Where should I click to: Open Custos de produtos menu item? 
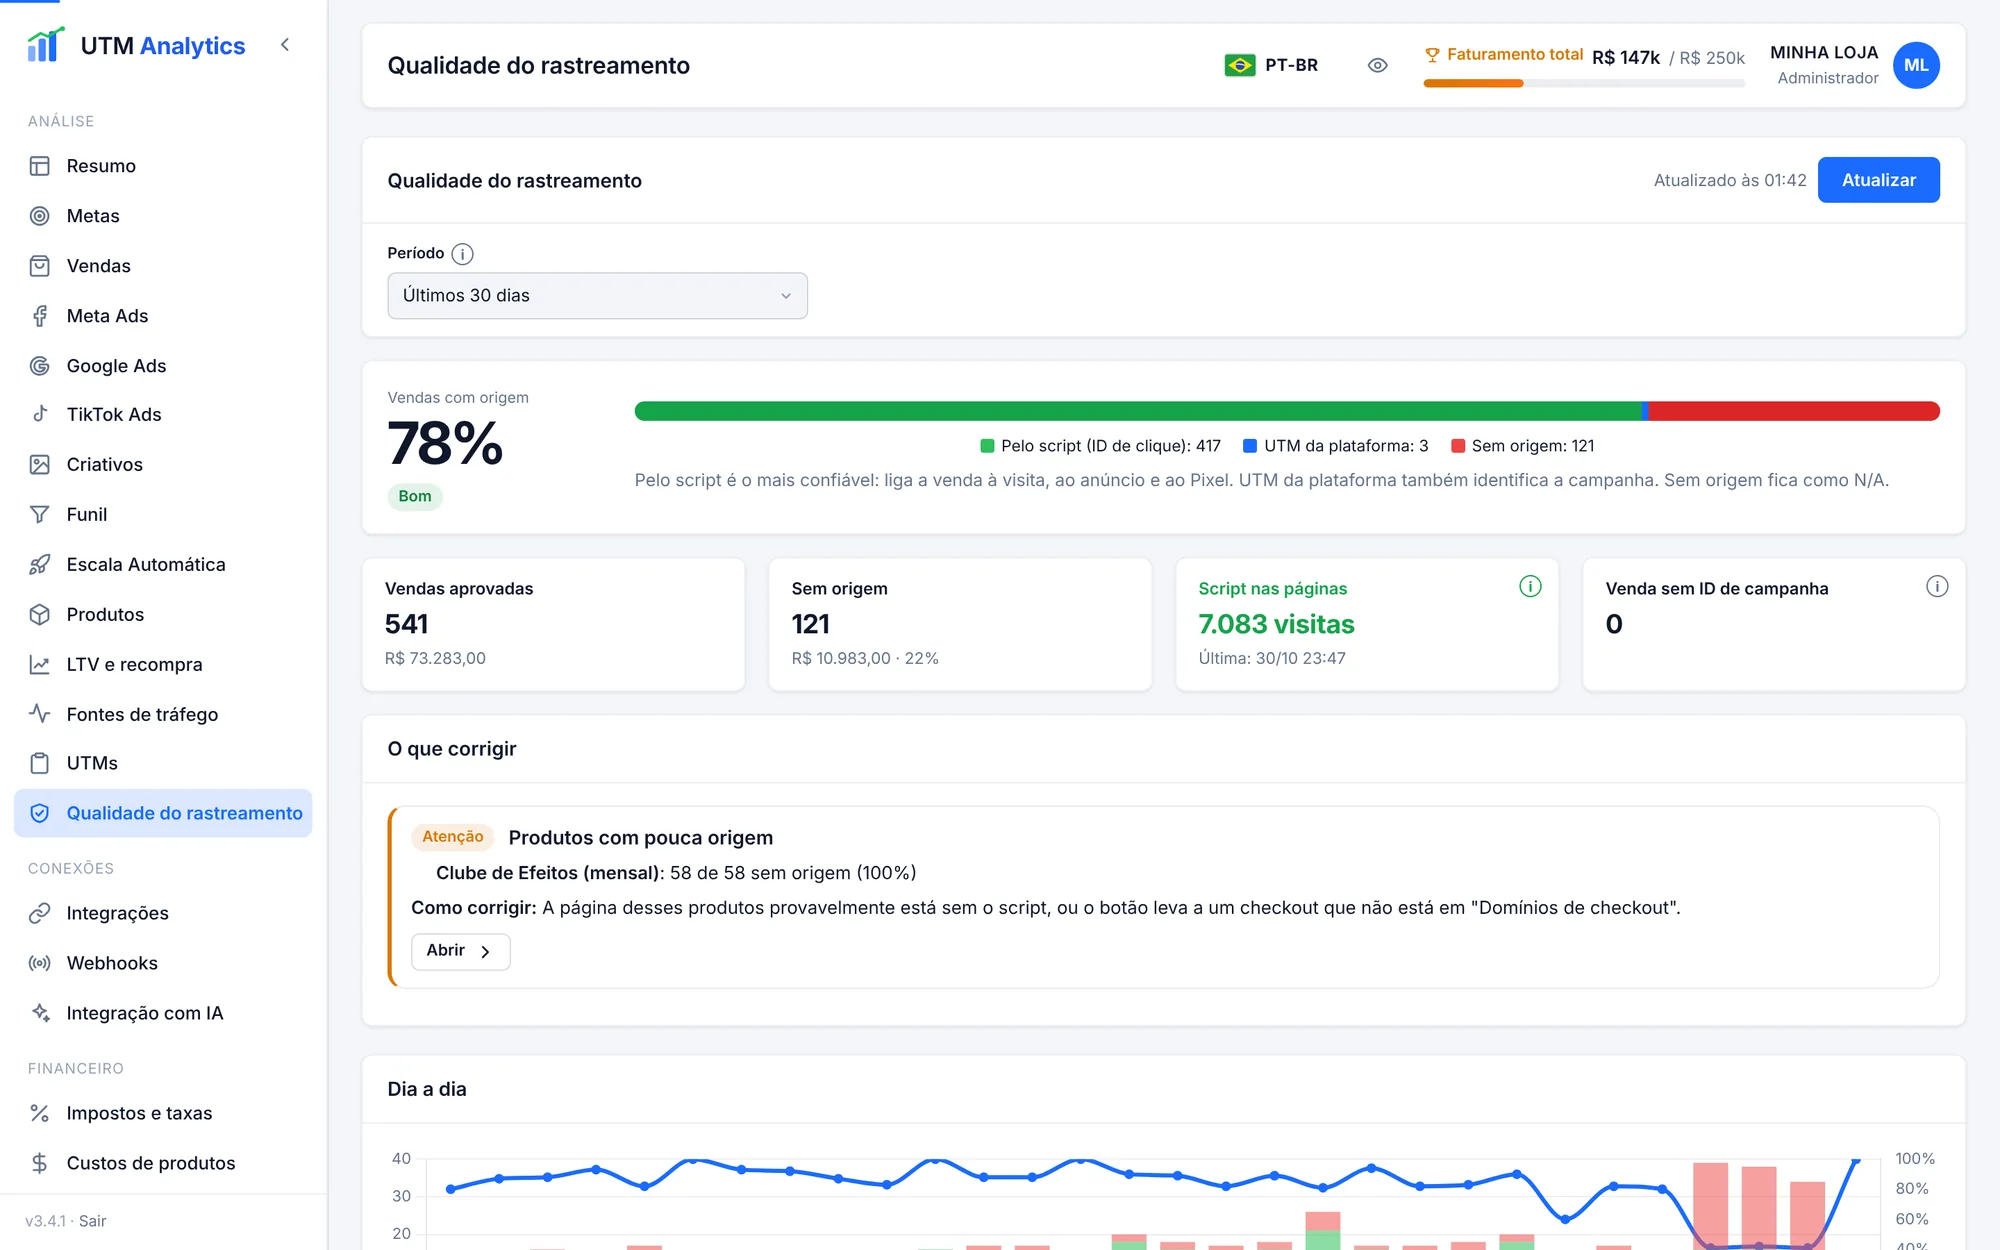click(163, 1163)
